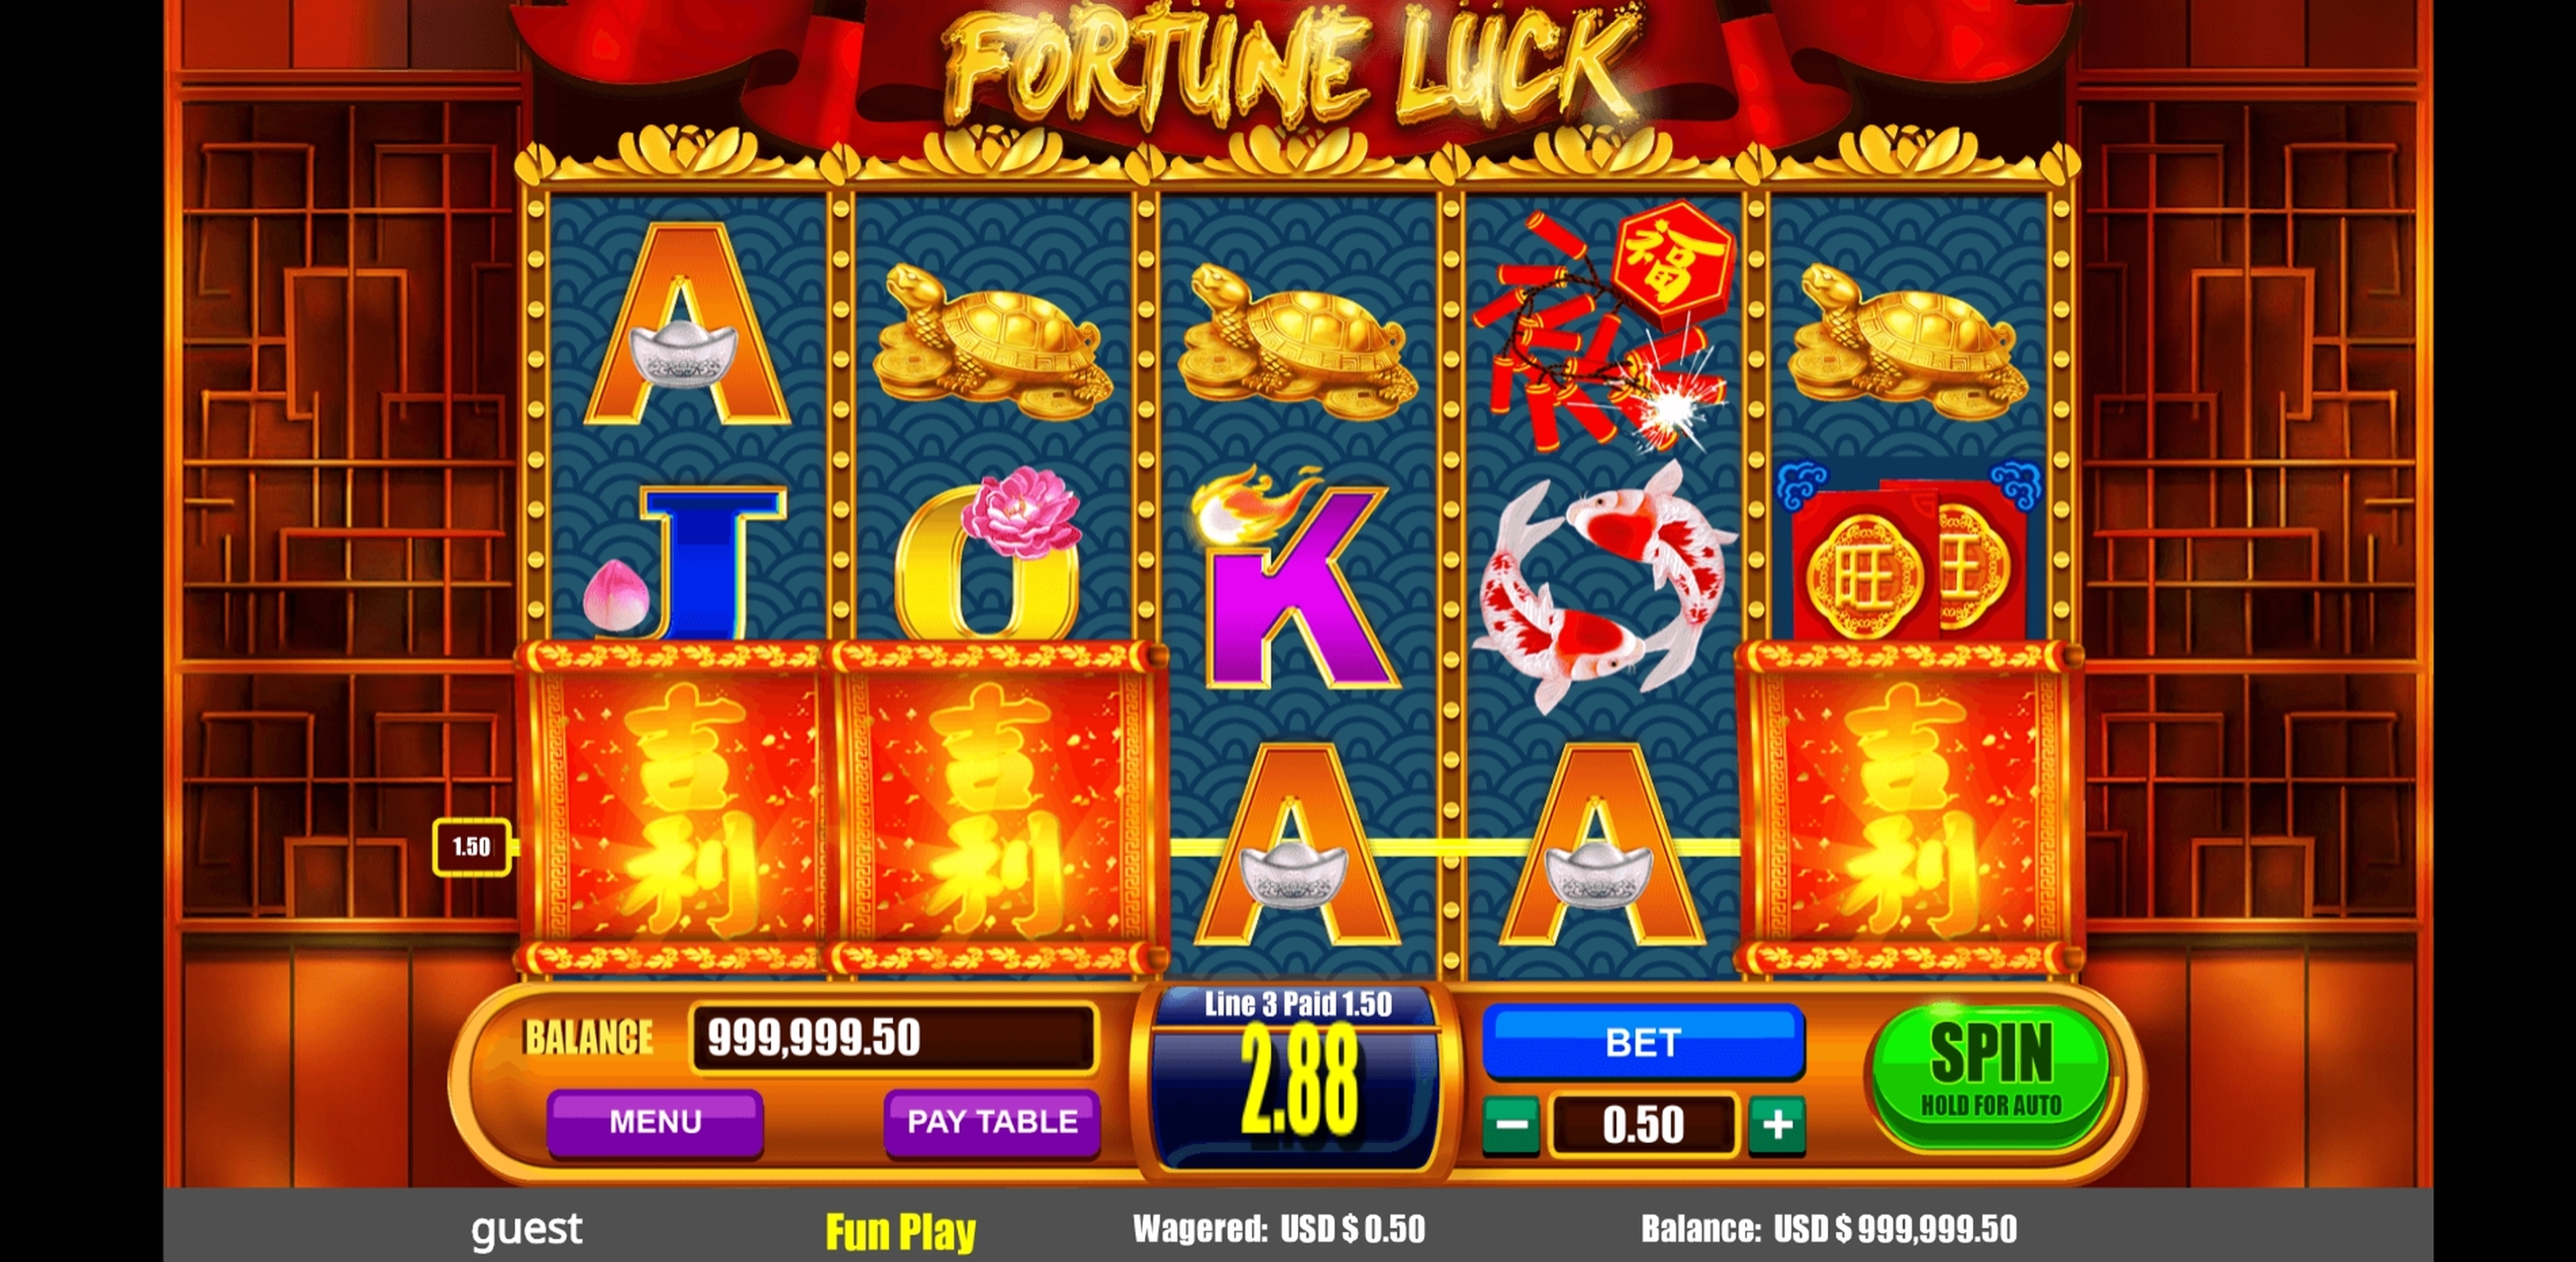Click the Fun Play label

coord(900,1230)
